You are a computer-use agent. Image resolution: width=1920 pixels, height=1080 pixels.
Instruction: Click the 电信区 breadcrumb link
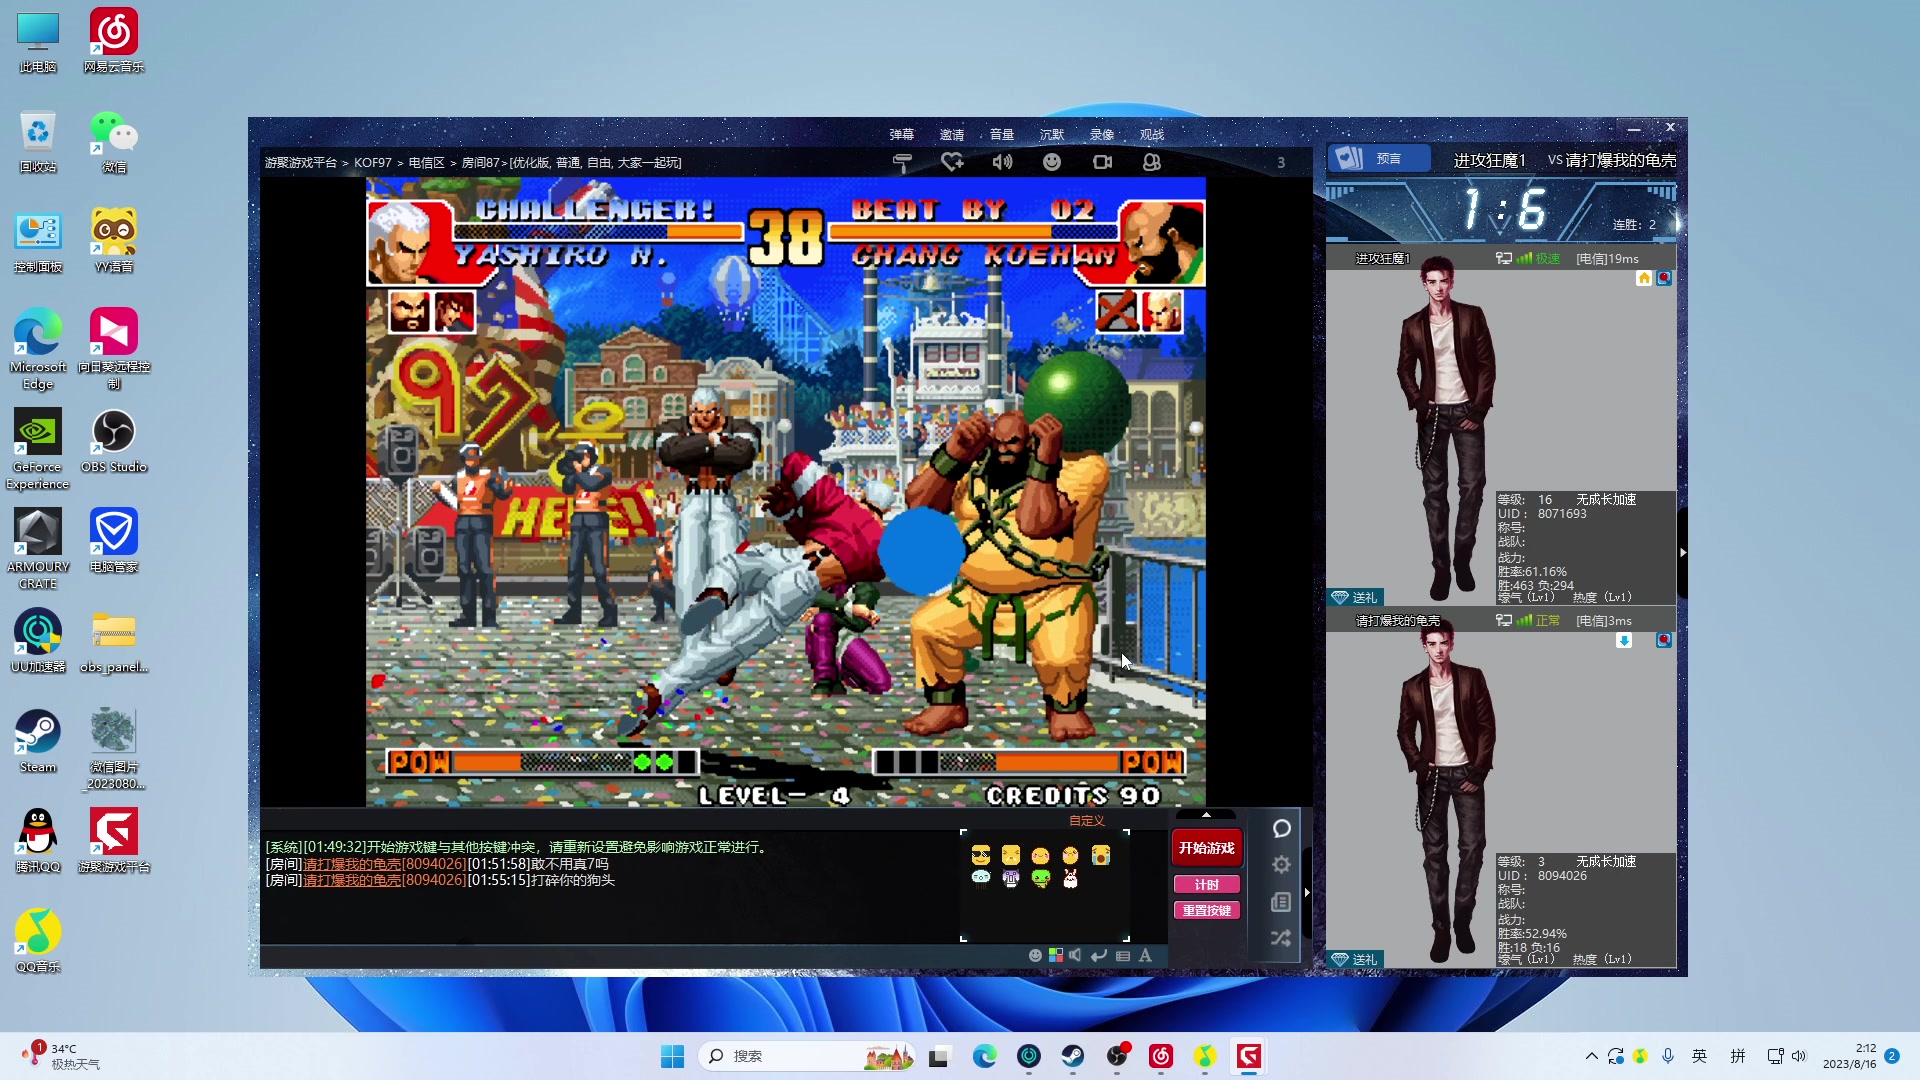[x=426, y=163]
